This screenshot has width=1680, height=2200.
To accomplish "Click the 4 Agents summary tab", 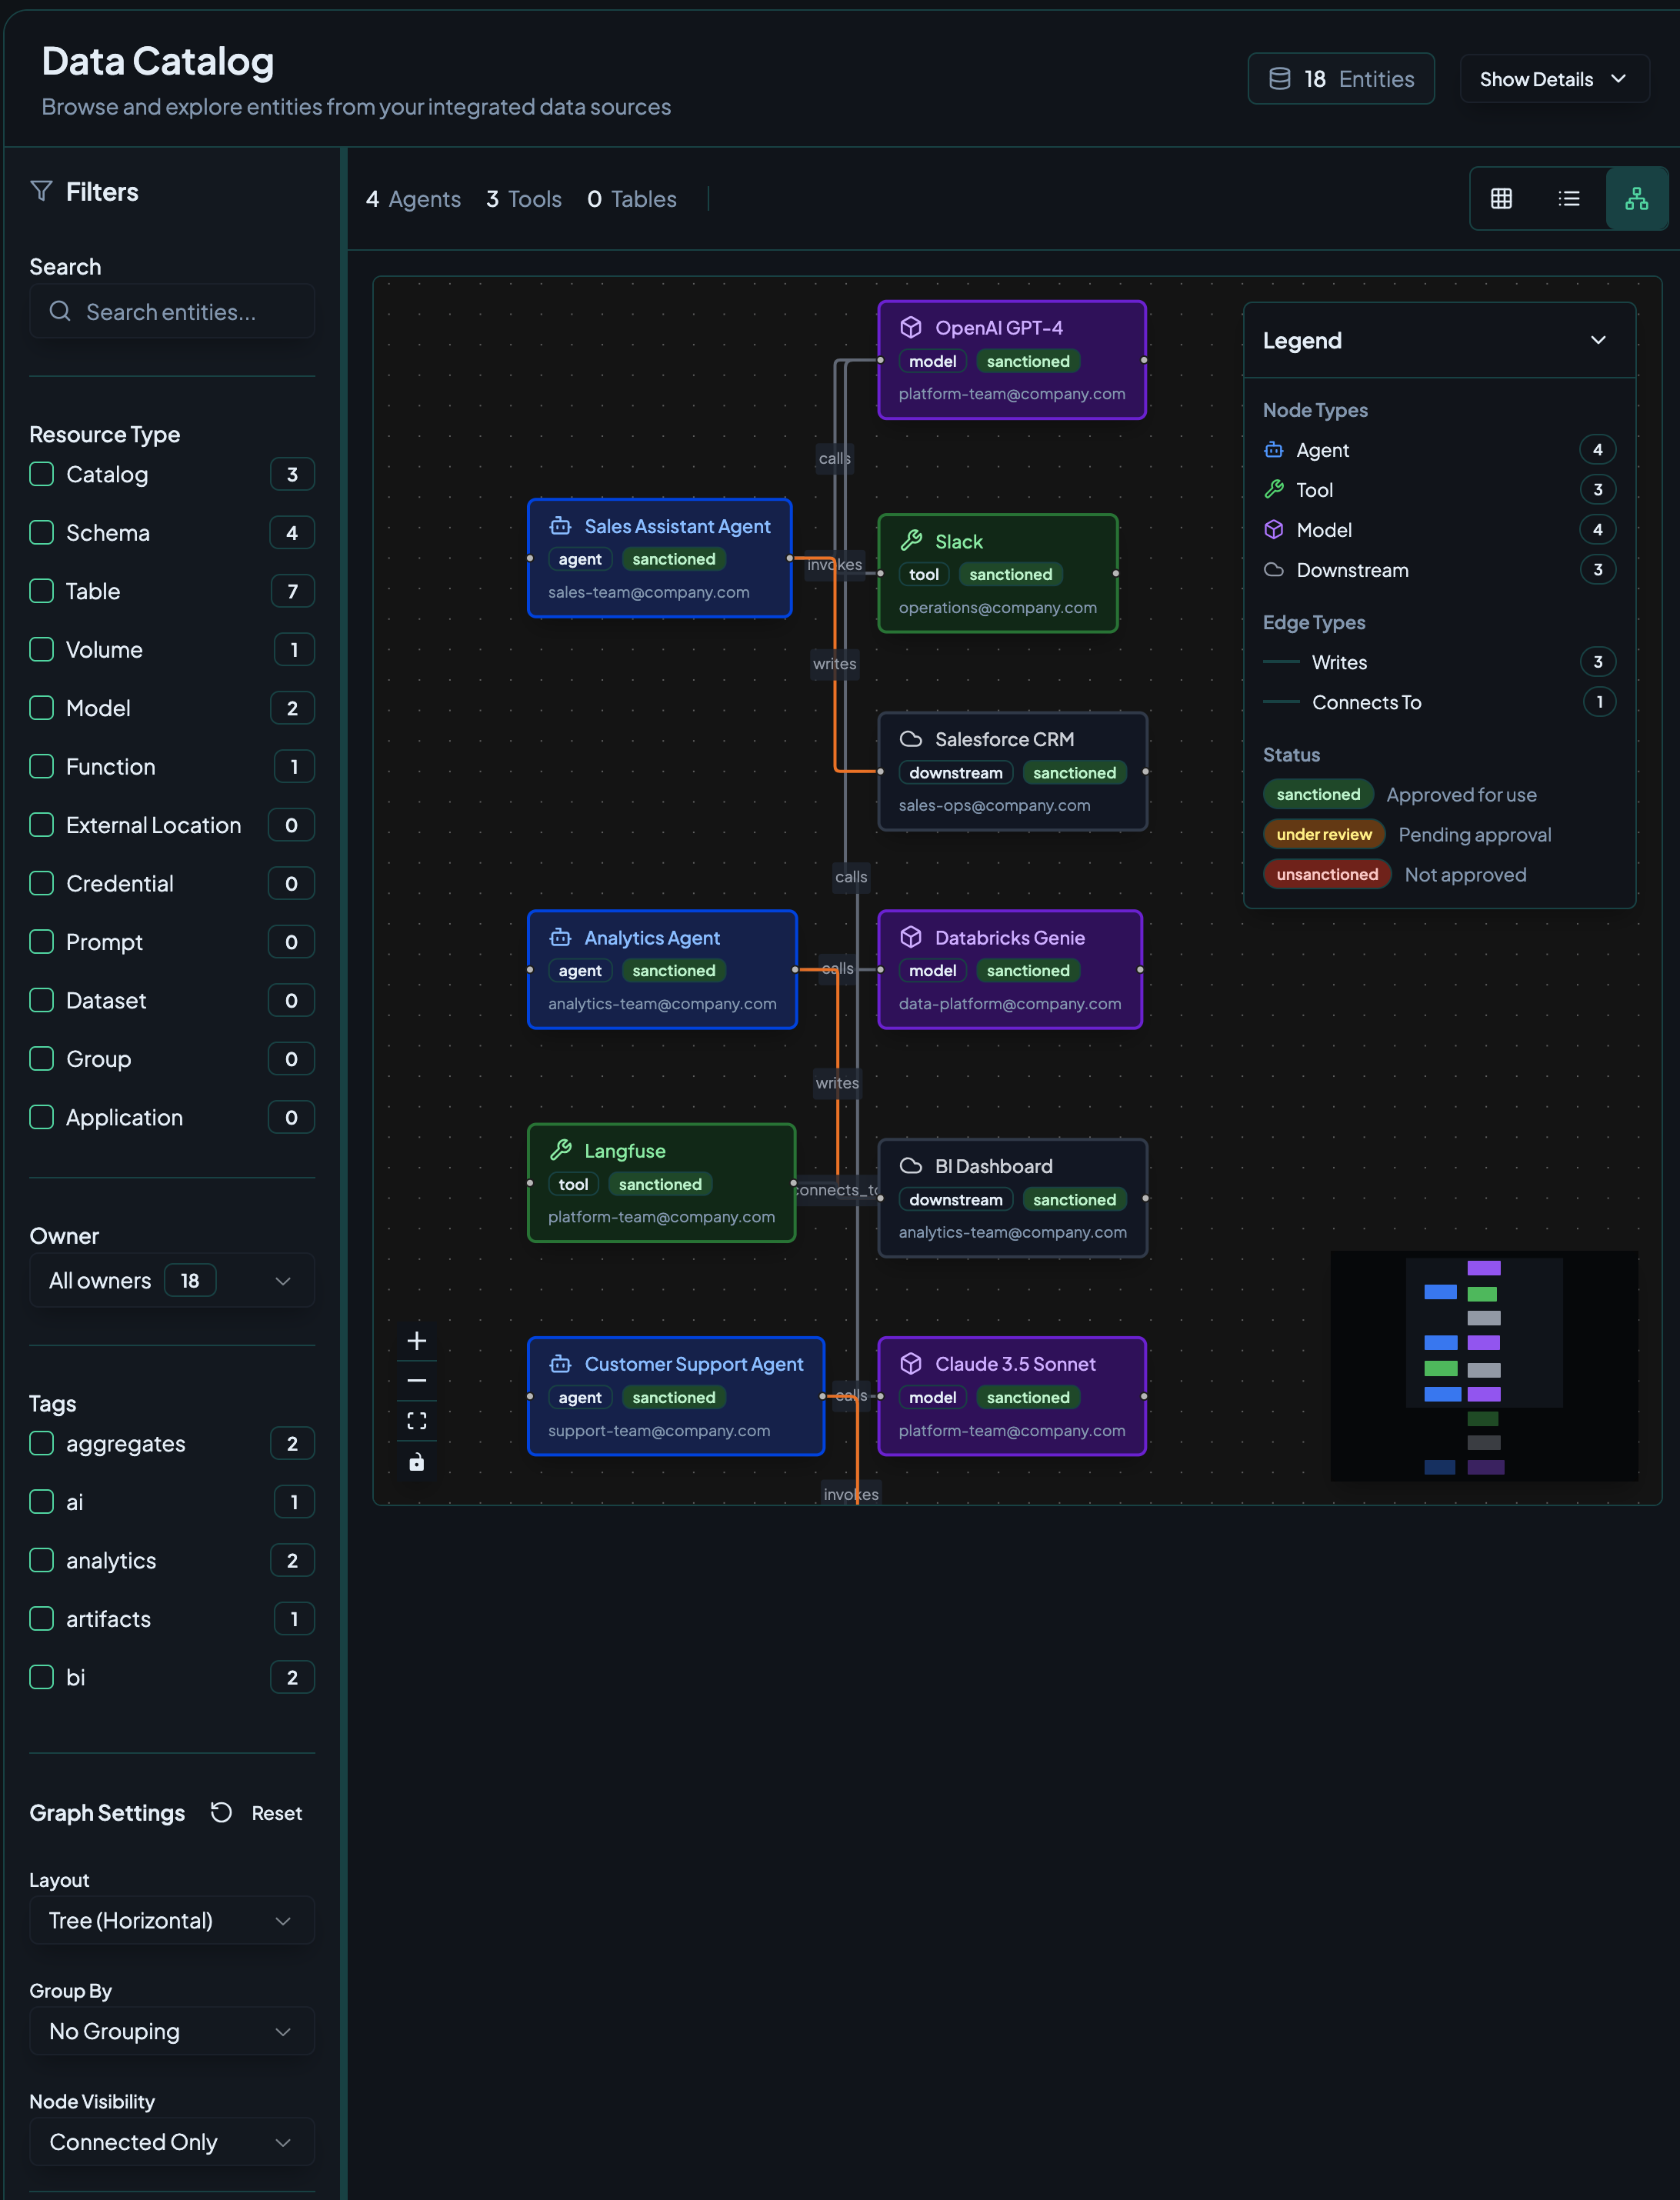I will (413, 199).
